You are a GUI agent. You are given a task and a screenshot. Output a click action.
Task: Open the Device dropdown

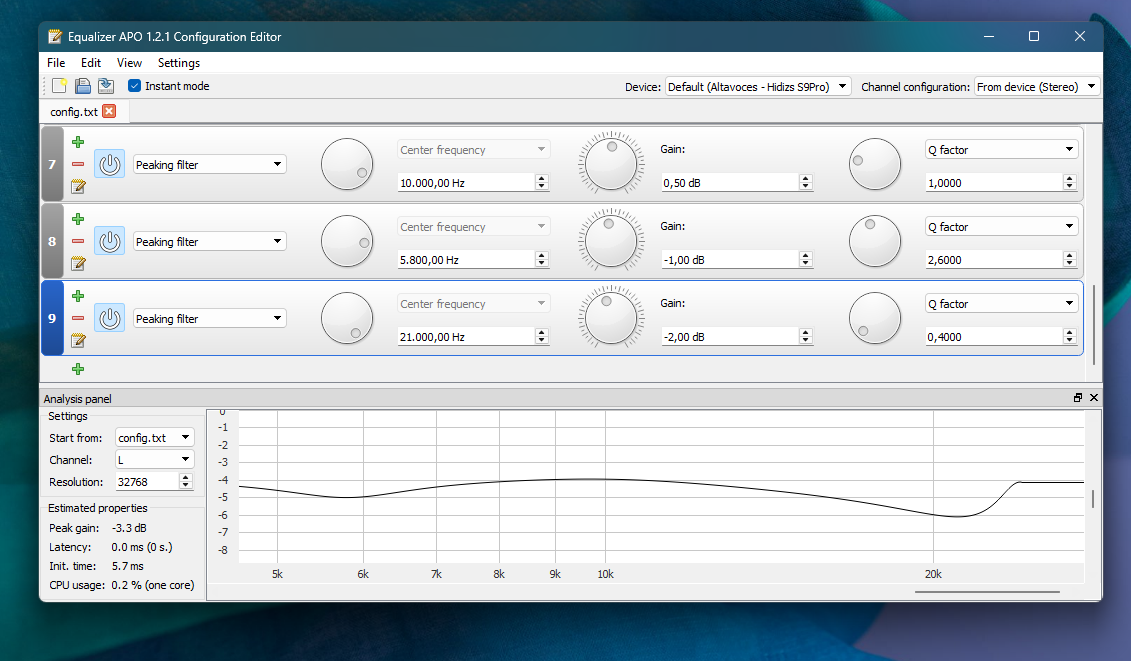(x=758, y=87)
